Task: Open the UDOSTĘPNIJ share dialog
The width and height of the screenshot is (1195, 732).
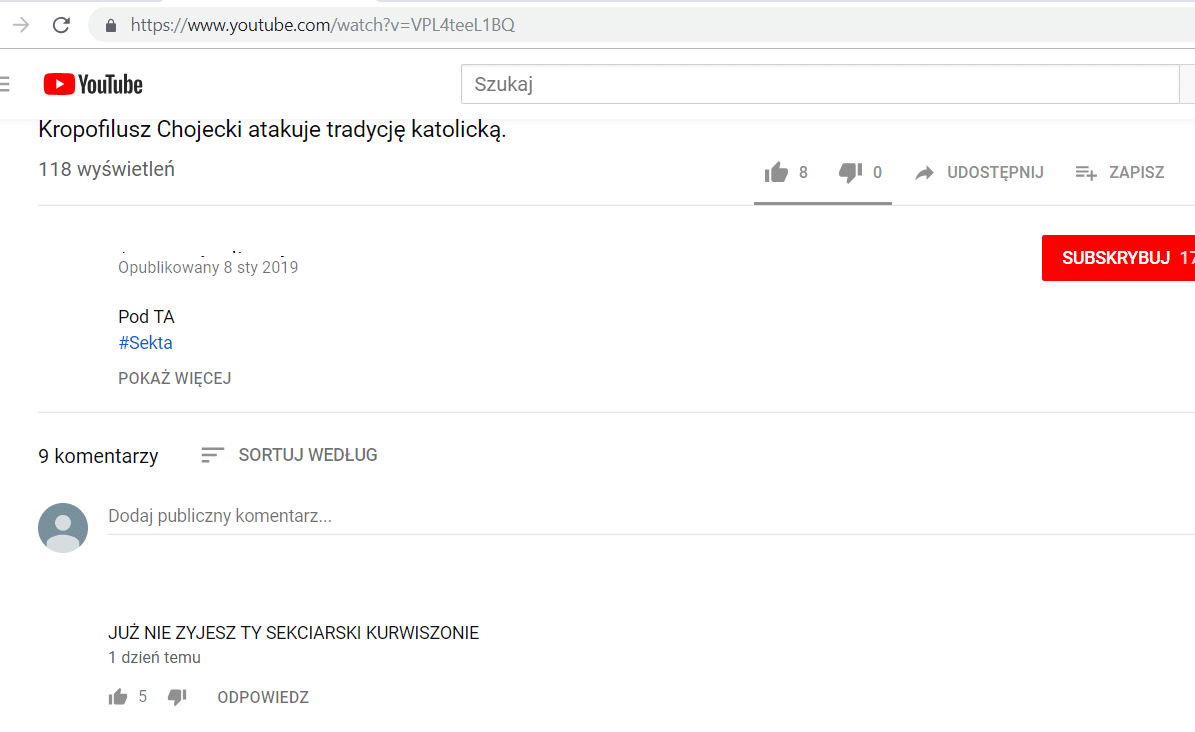Action: (x=980, y=173)
